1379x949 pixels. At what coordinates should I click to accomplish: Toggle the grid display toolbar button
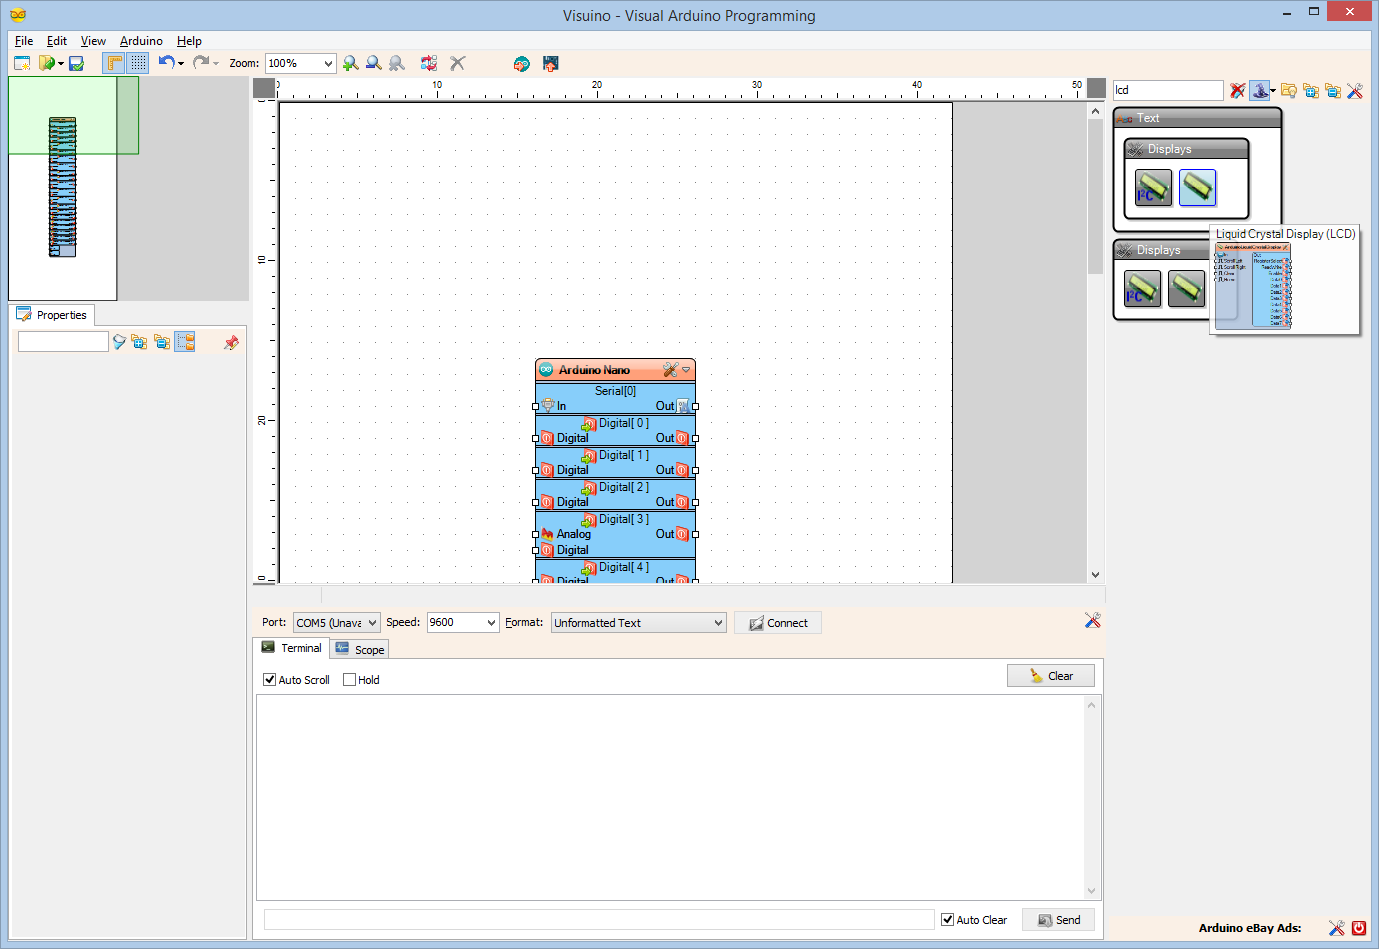(138, 63)
